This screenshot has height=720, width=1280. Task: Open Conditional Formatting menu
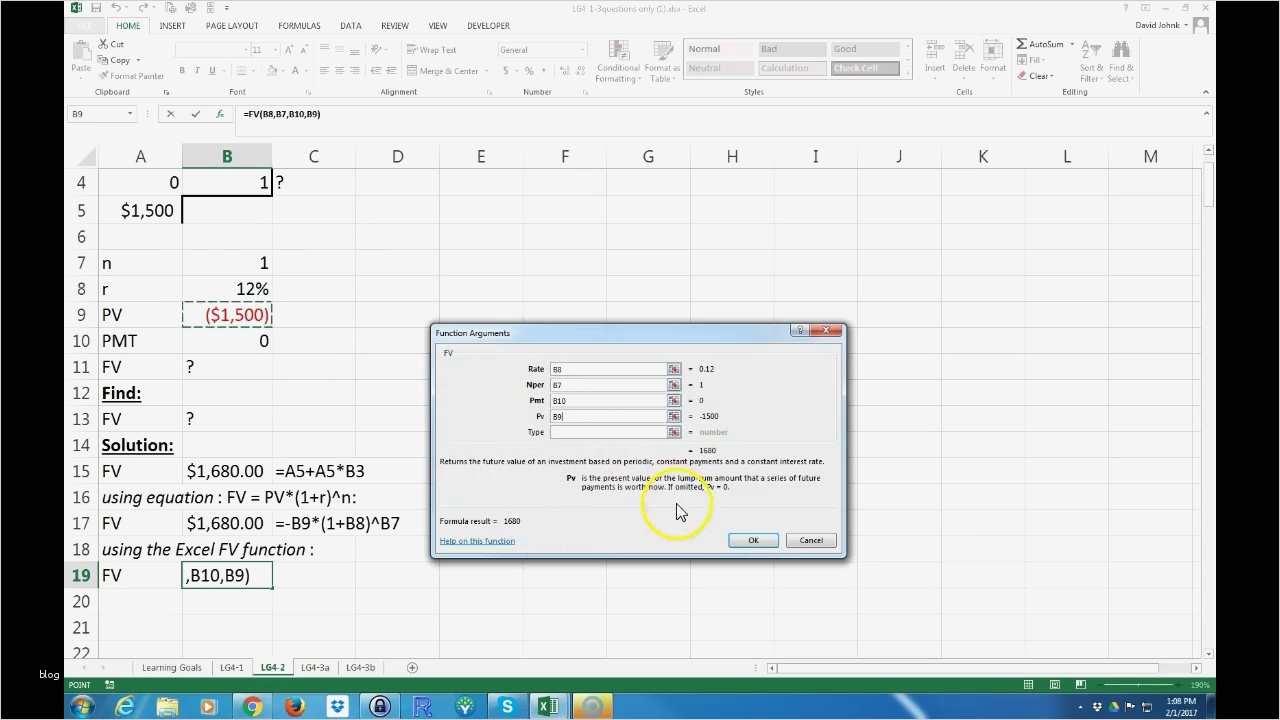pos(618,62)
